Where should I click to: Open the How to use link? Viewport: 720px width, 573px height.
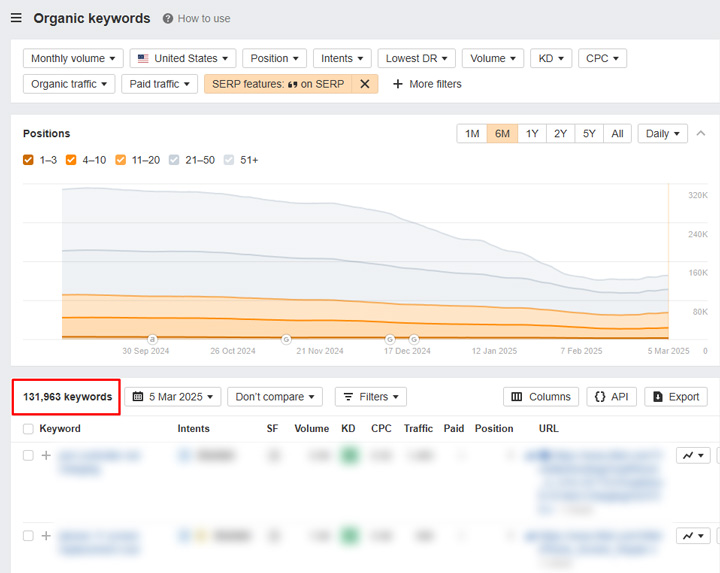point(204,18)
